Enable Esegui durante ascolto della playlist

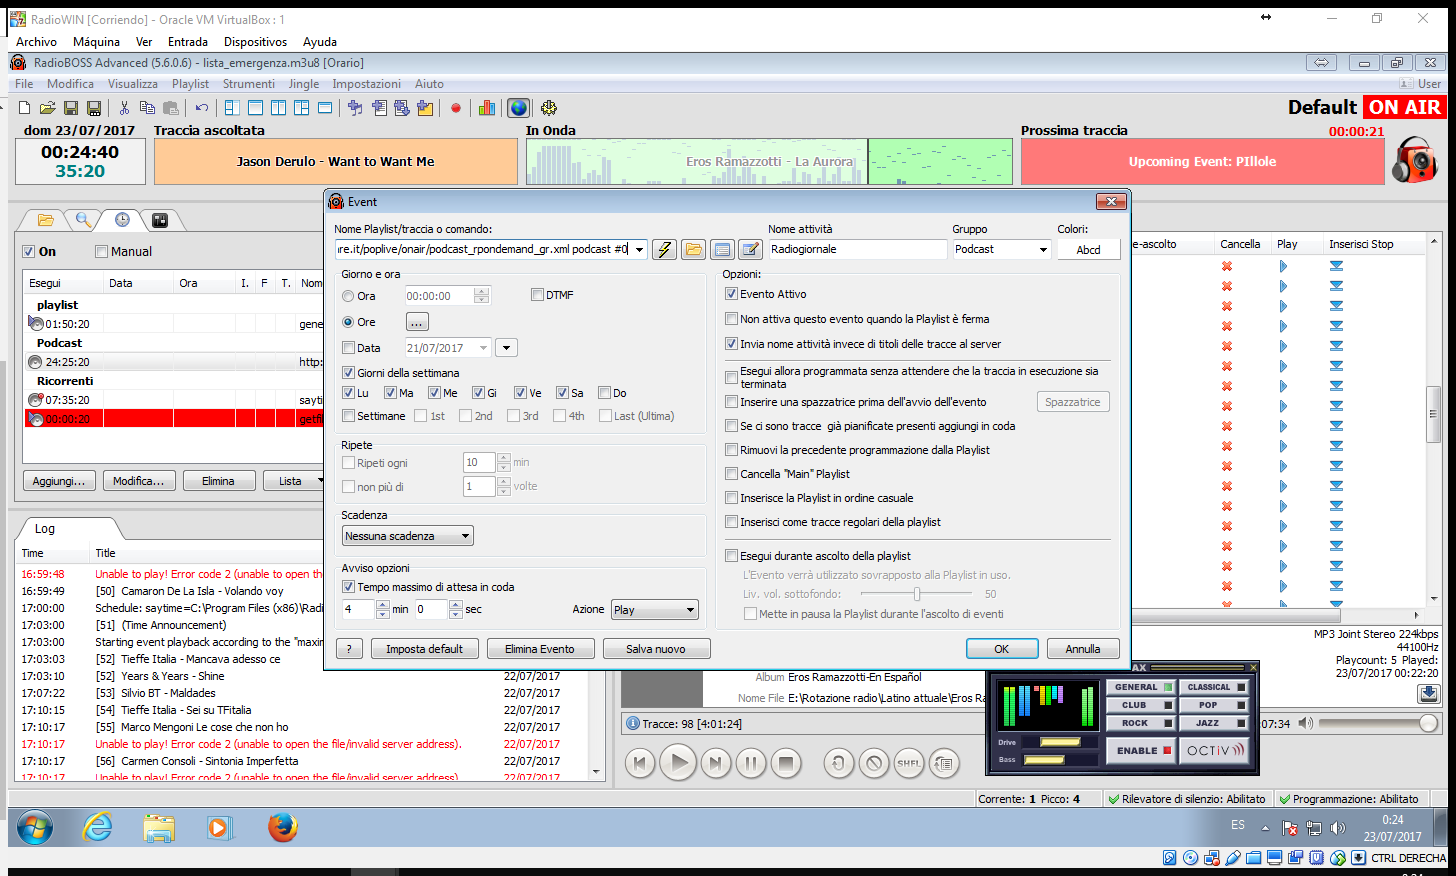pos(731,556)
